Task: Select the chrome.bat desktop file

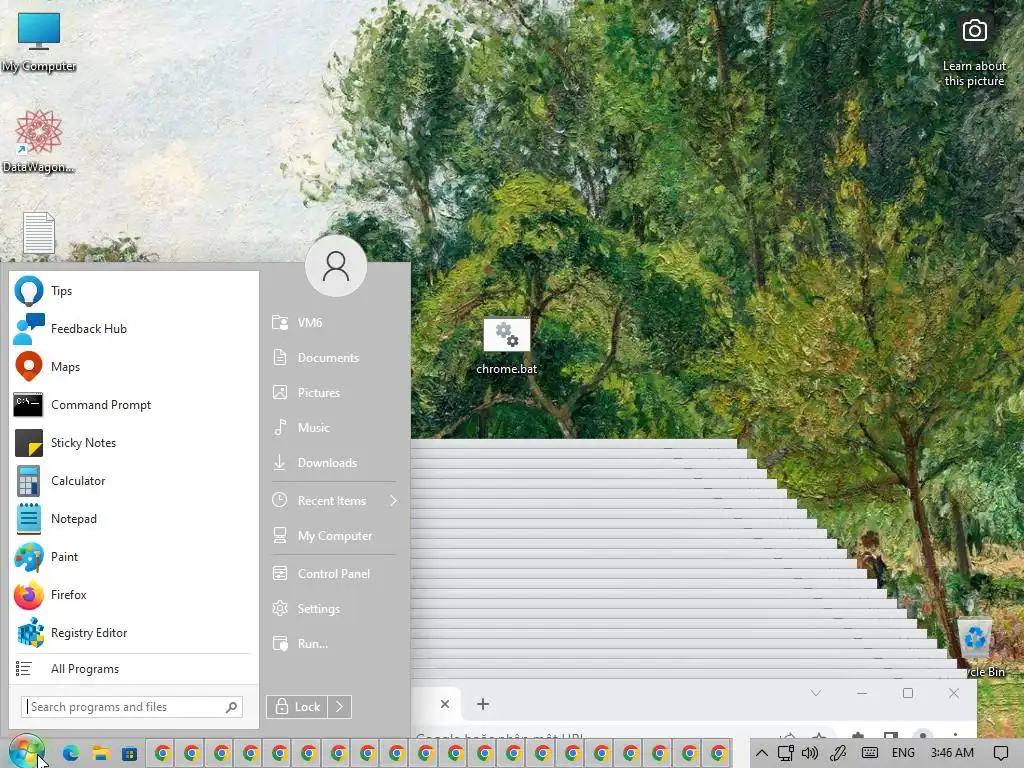Action: [x=506, y=347]
